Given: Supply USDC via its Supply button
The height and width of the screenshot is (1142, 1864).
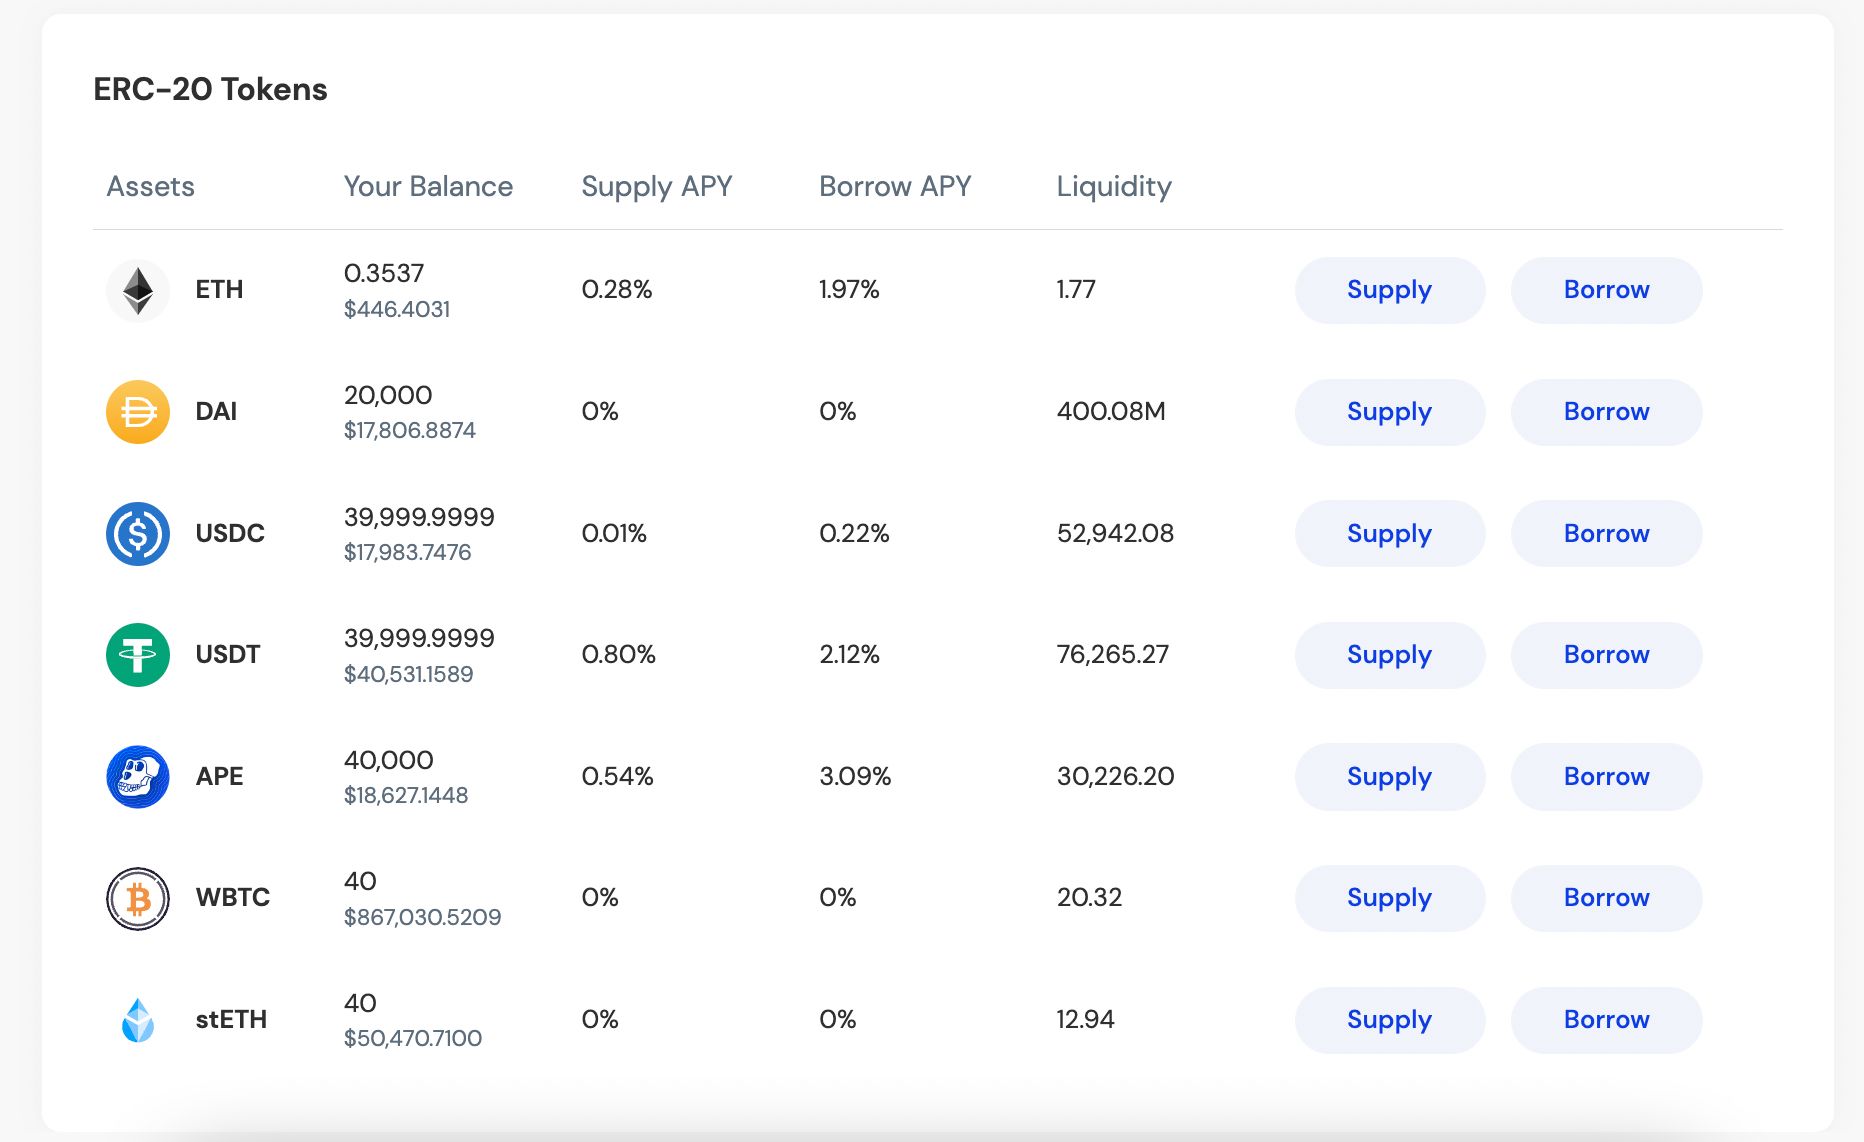Looking at the screenshot, I should click(1390, 533).
